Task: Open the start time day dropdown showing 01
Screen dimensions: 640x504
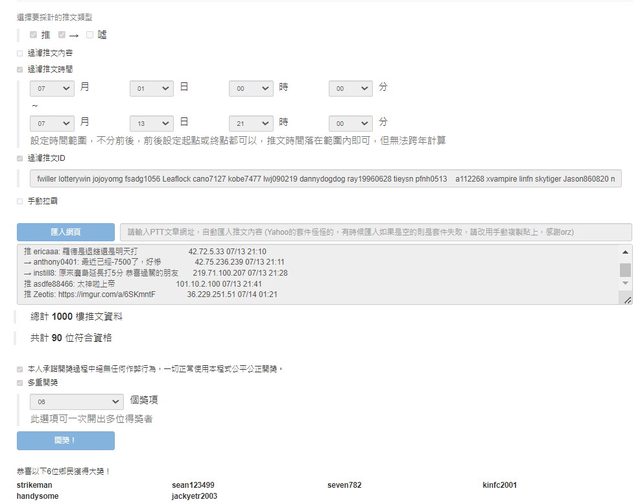Action: (151, 89)
